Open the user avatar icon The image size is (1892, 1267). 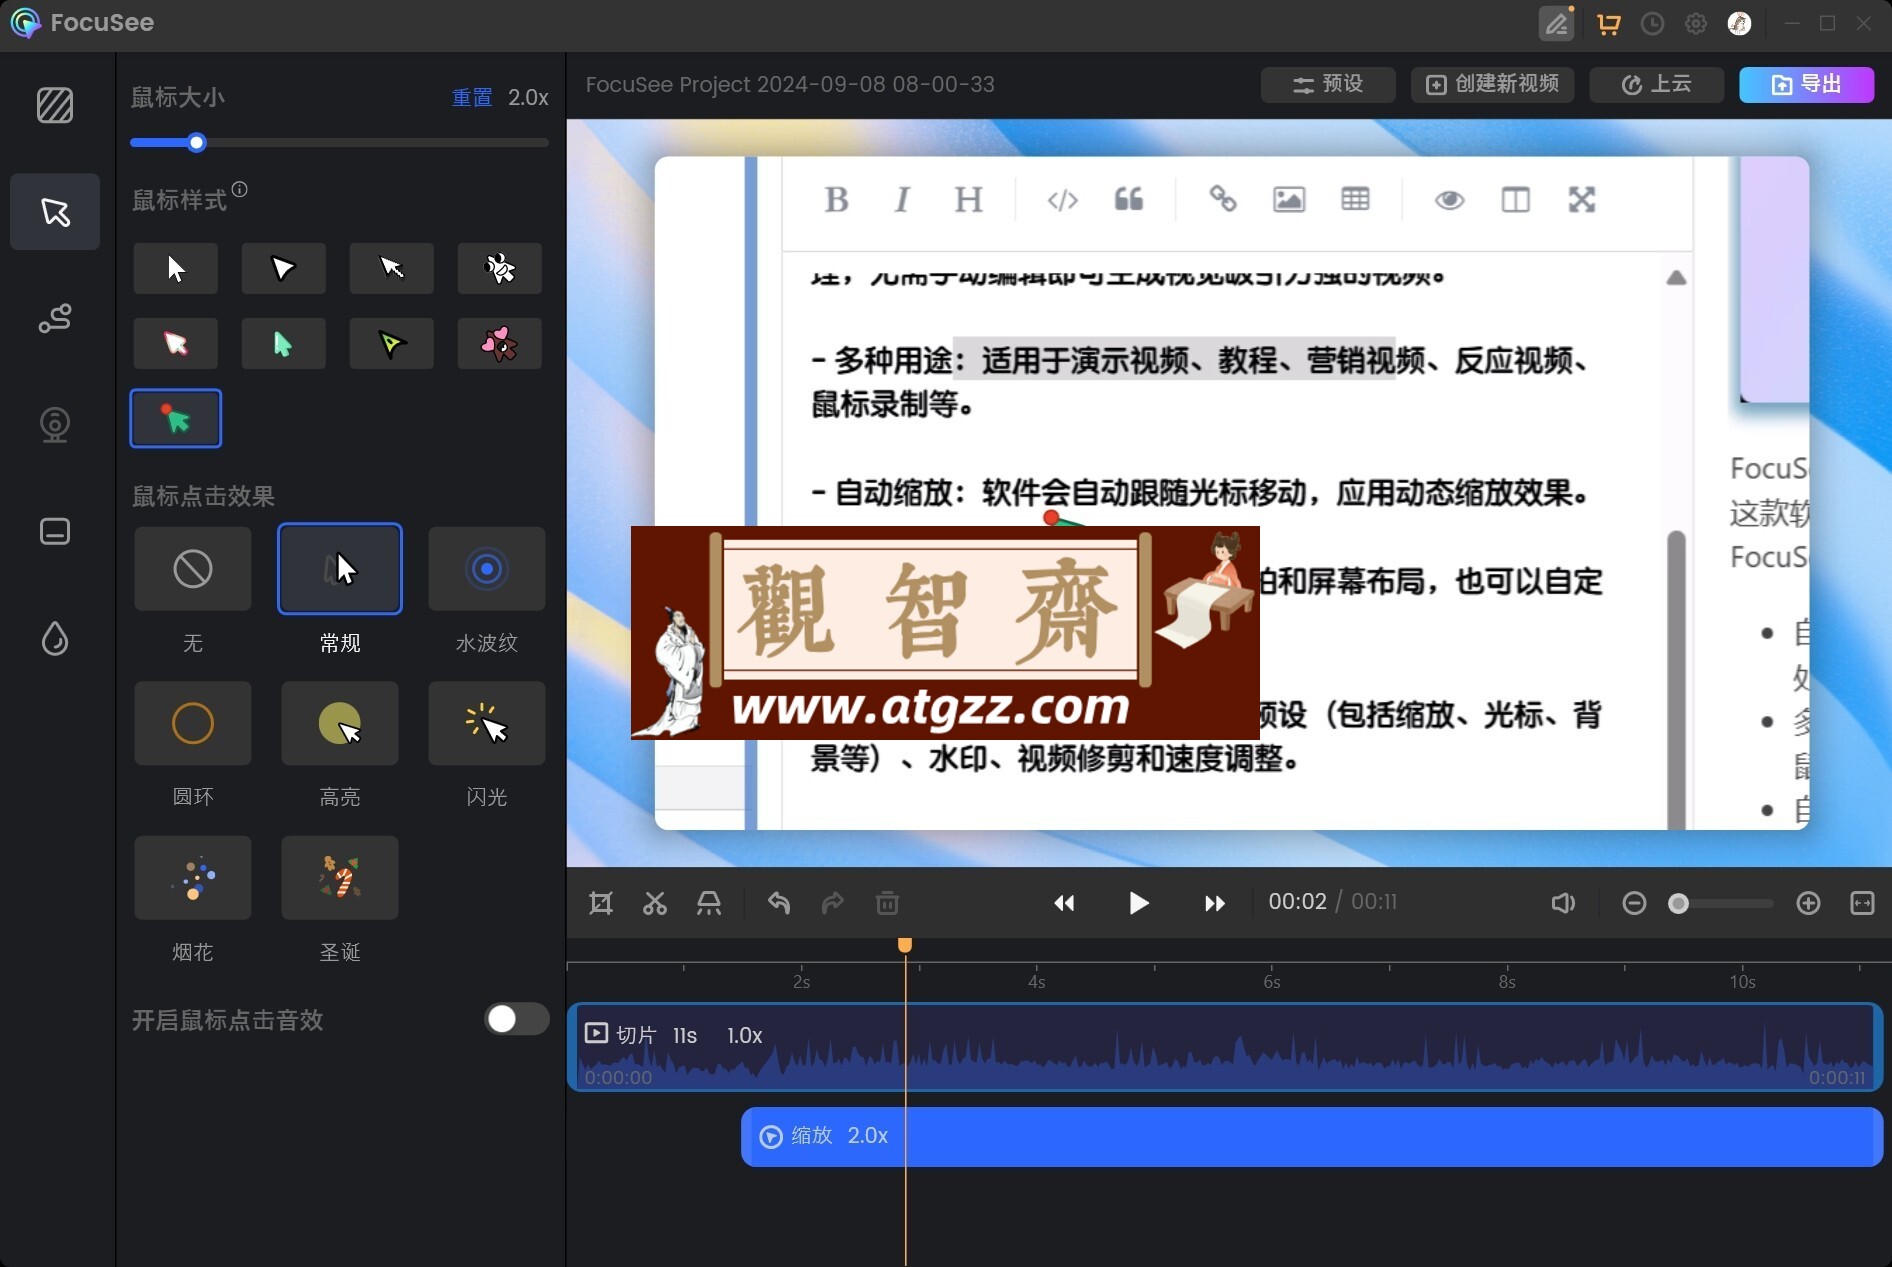click(1739, 24)
